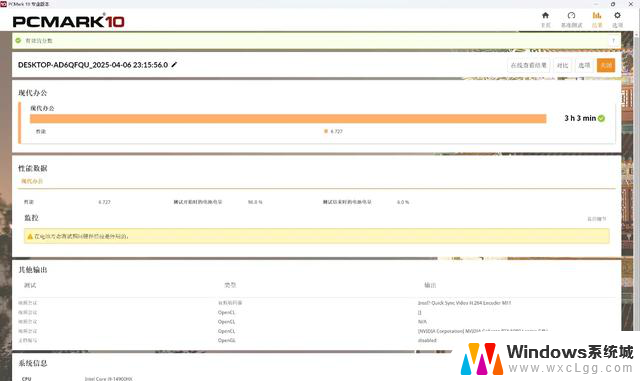This screenshot has width=640, height=381.
Task: Select the Modern Office tab under performance data
Action: pyautogui.click(x=32, y=181)
